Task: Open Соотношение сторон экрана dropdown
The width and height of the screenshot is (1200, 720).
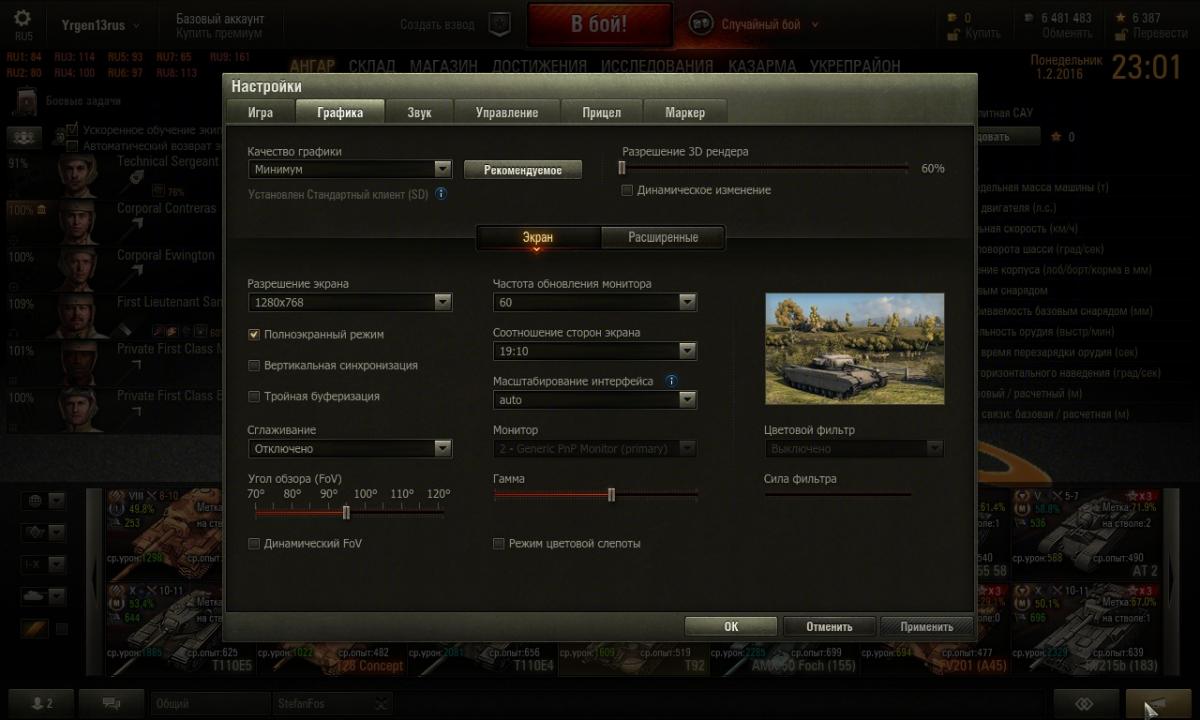Action: pos(595,351)
